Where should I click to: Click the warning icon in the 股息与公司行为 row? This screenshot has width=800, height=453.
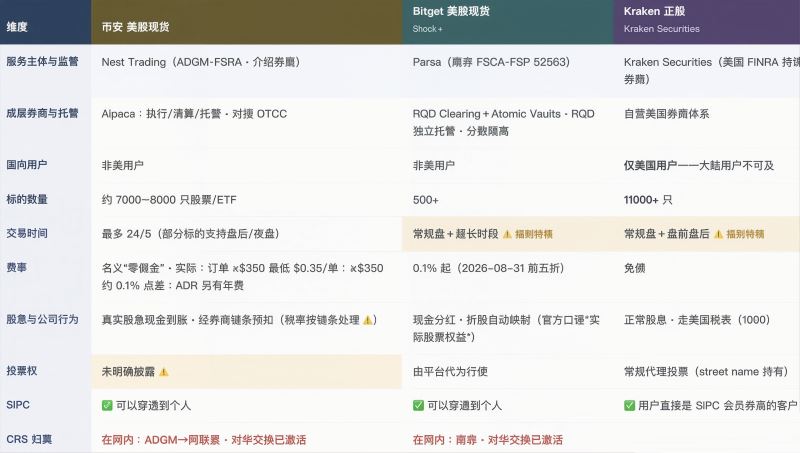[x=367, y=320]
